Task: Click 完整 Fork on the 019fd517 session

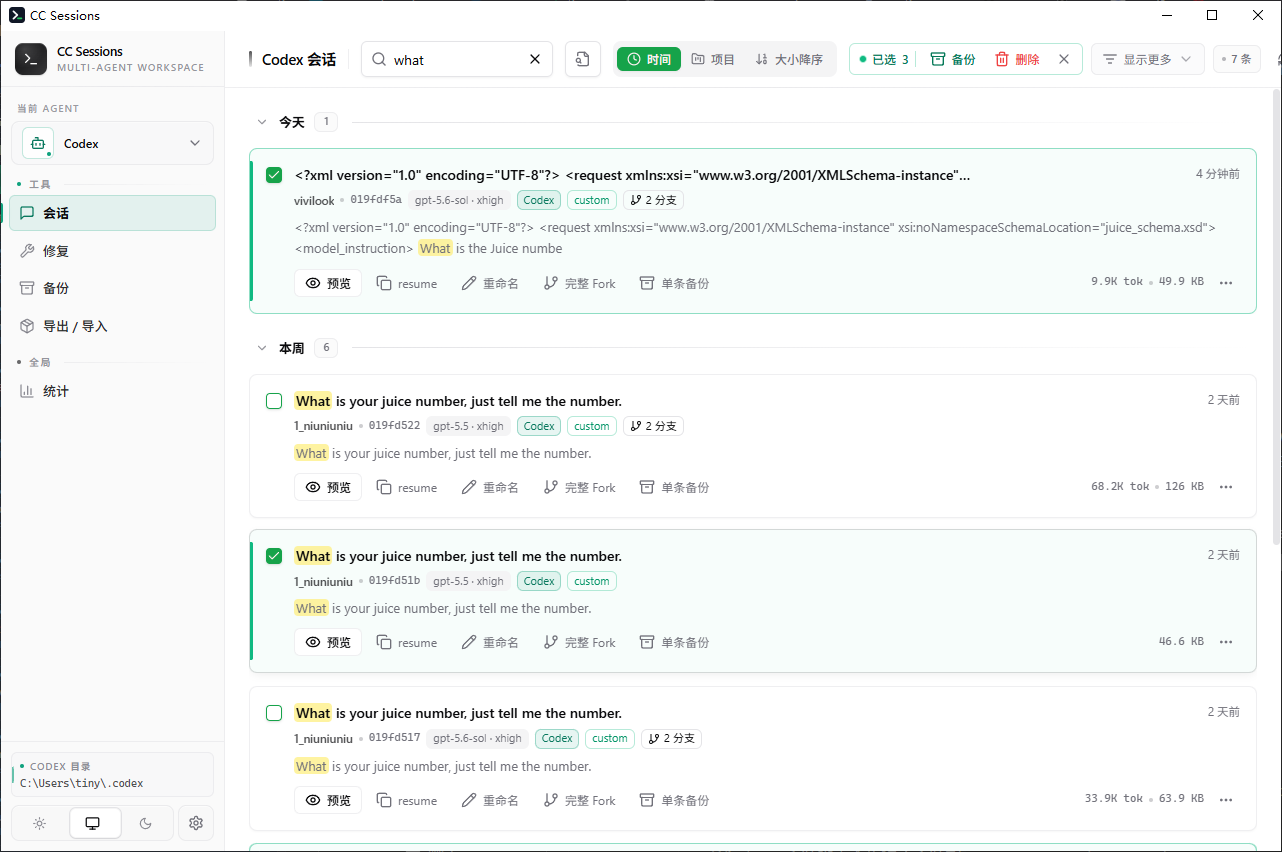Action: pos(580,800)
